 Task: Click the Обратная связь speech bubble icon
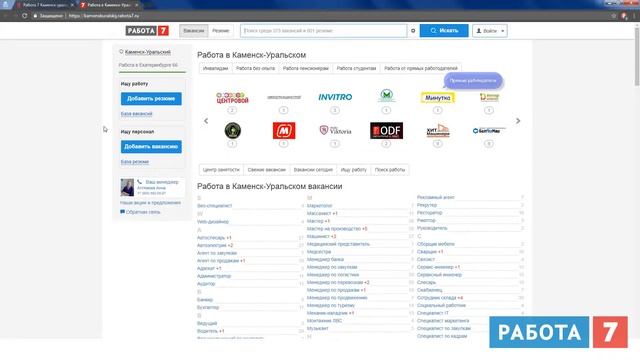pyautogui.click(x=122, y=212)
